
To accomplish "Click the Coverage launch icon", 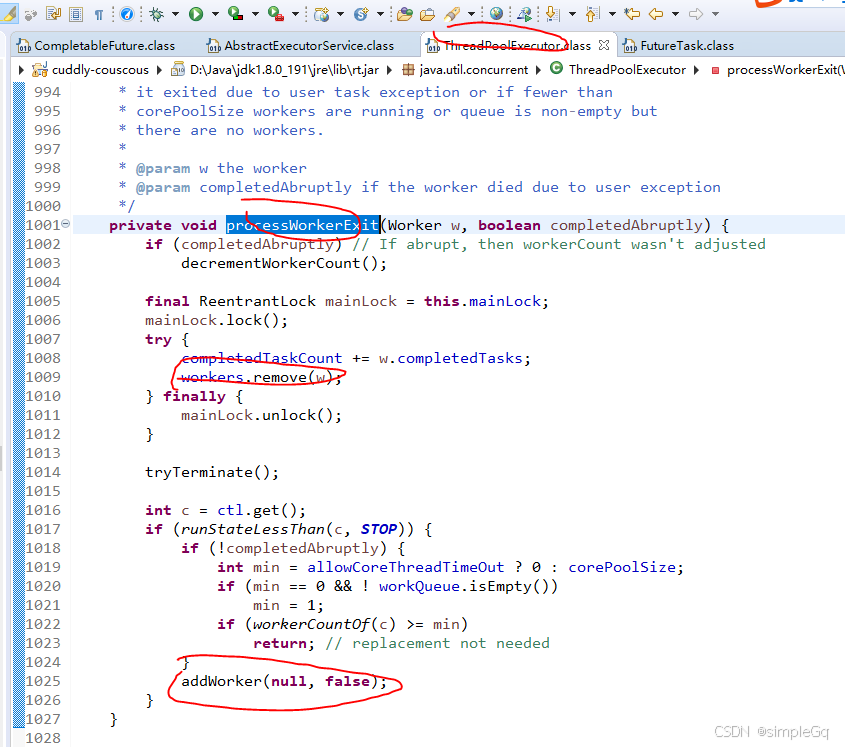I will 236,14.
